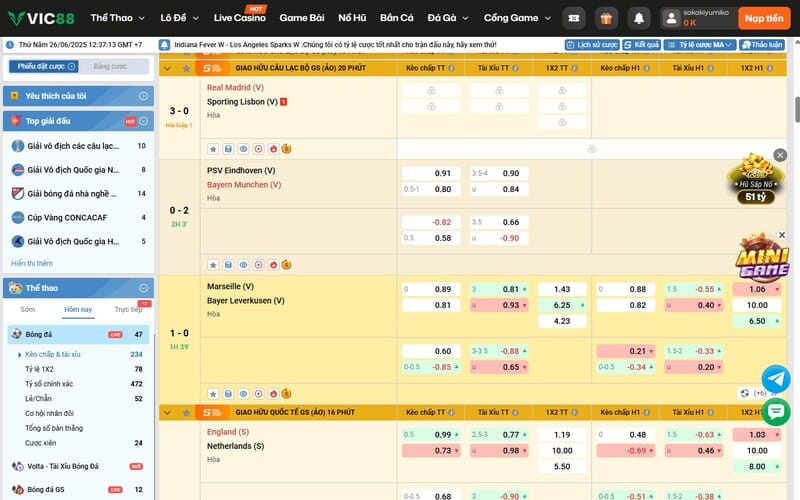
Task: Open Cúp Vàng CONCACAF league
Action: point(79,217)
